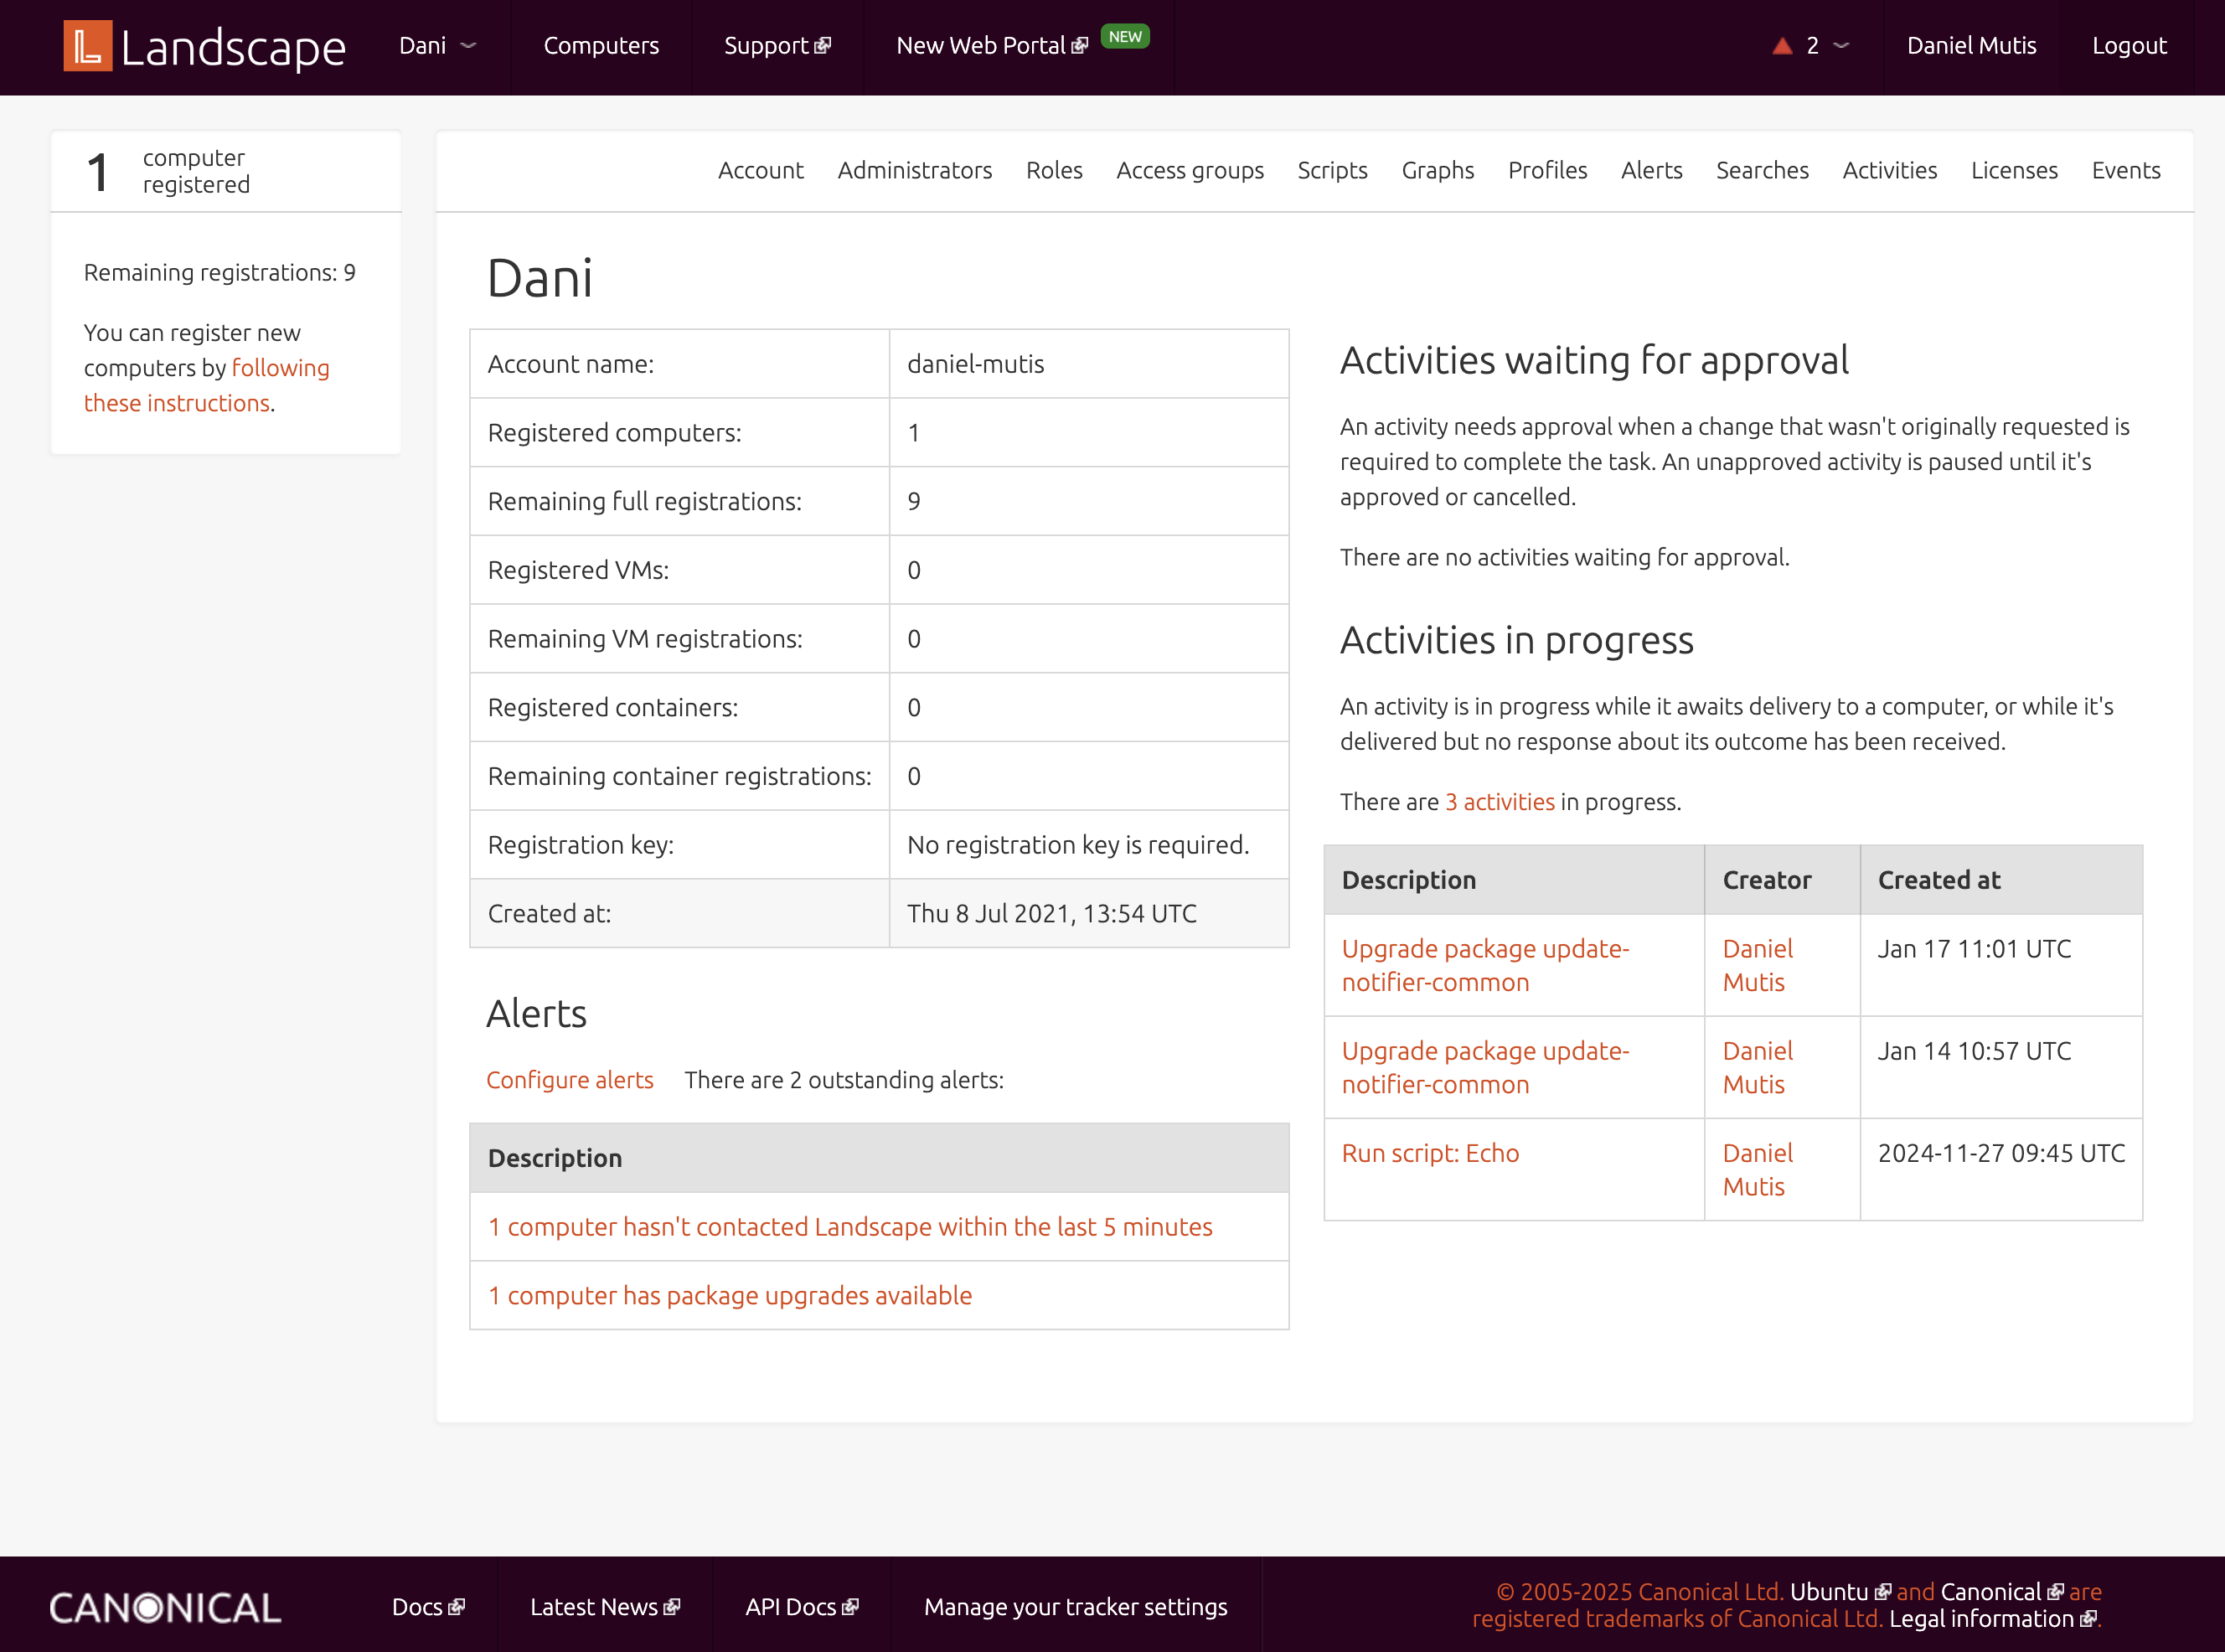Screen dimensions: 2225x1652
Task: Click the '2024-11-27 09:45 UTC' cell
Action: [2000, 1169]
